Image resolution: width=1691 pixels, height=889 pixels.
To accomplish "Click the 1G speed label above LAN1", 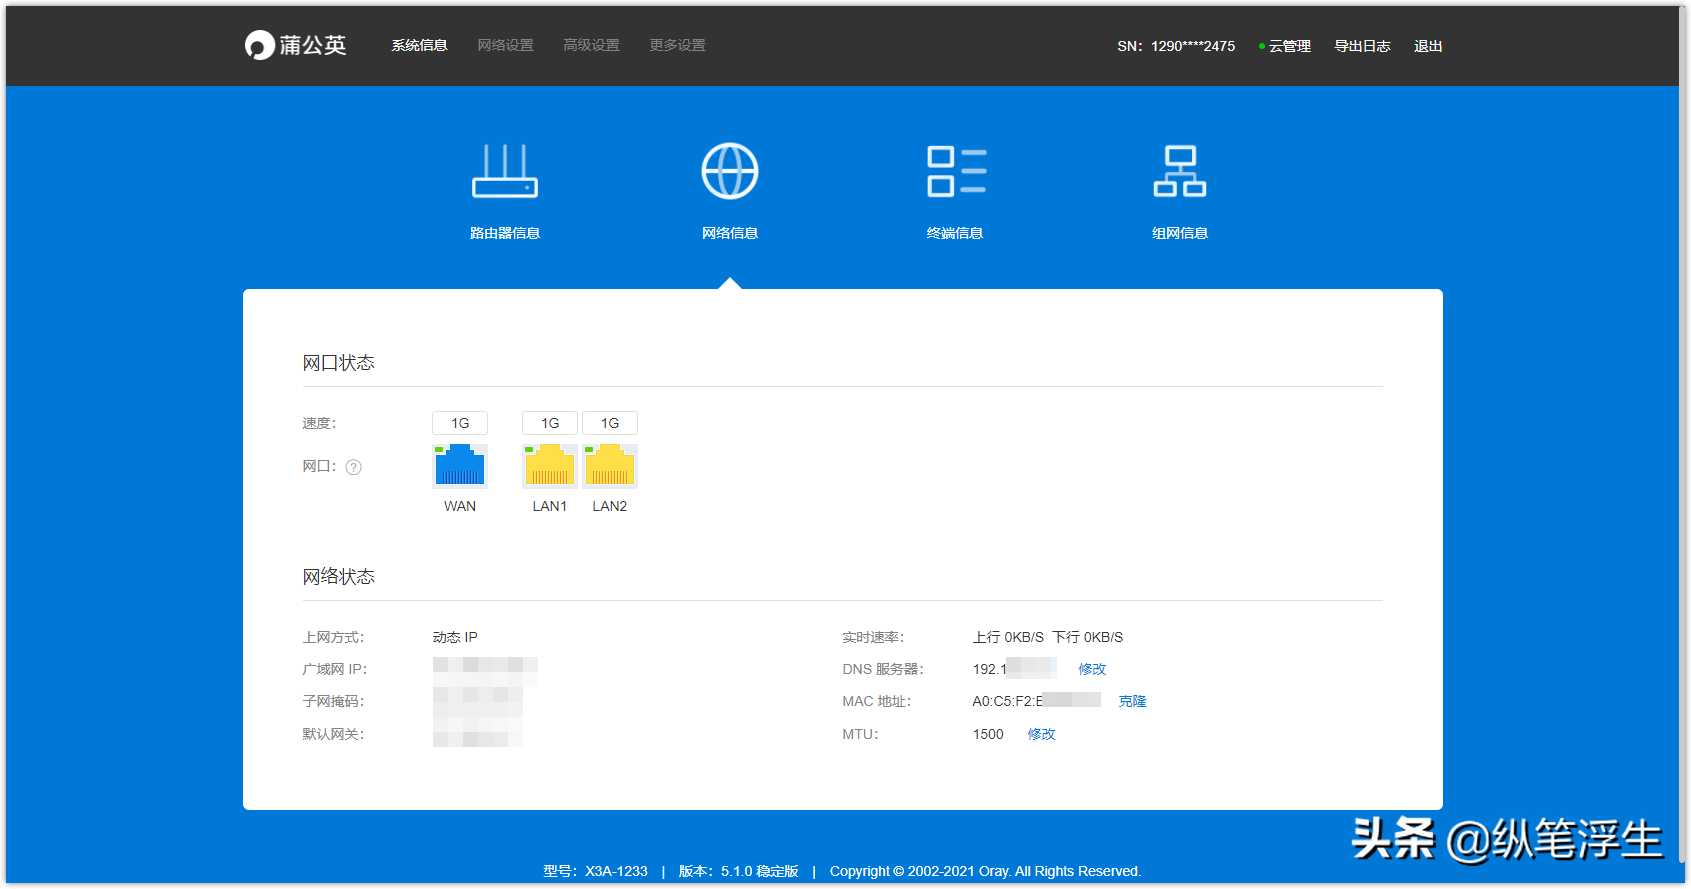I will [550, 423].
